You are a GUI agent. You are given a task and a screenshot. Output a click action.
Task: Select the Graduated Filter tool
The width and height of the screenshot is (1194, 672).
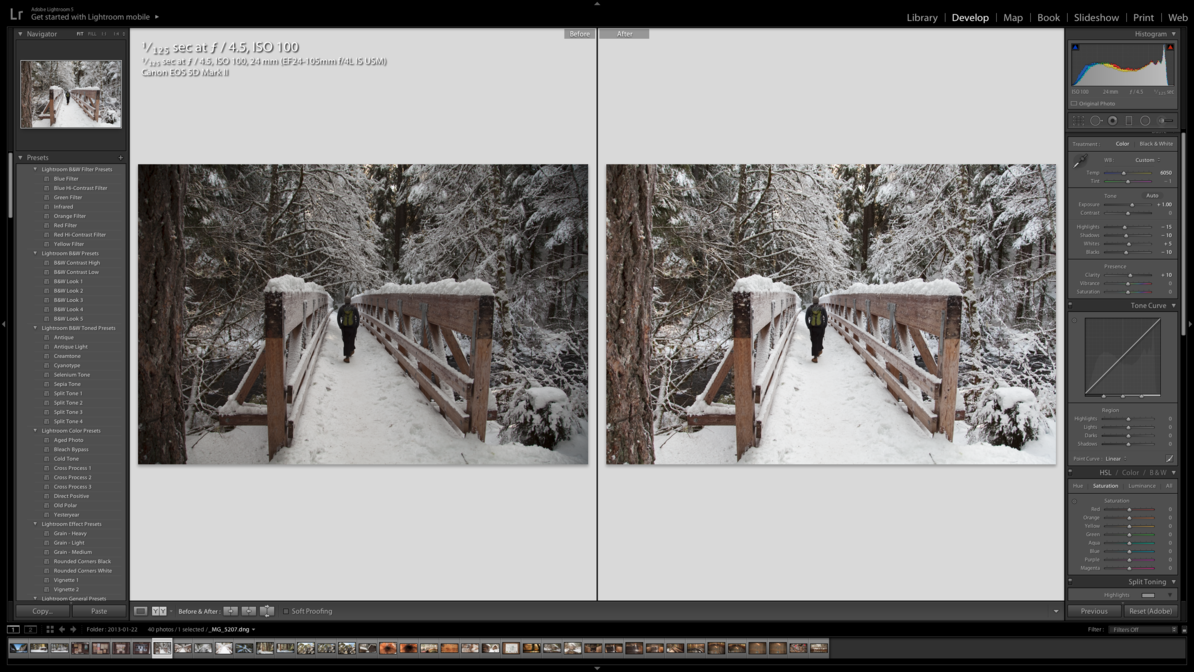point(1129,121)
